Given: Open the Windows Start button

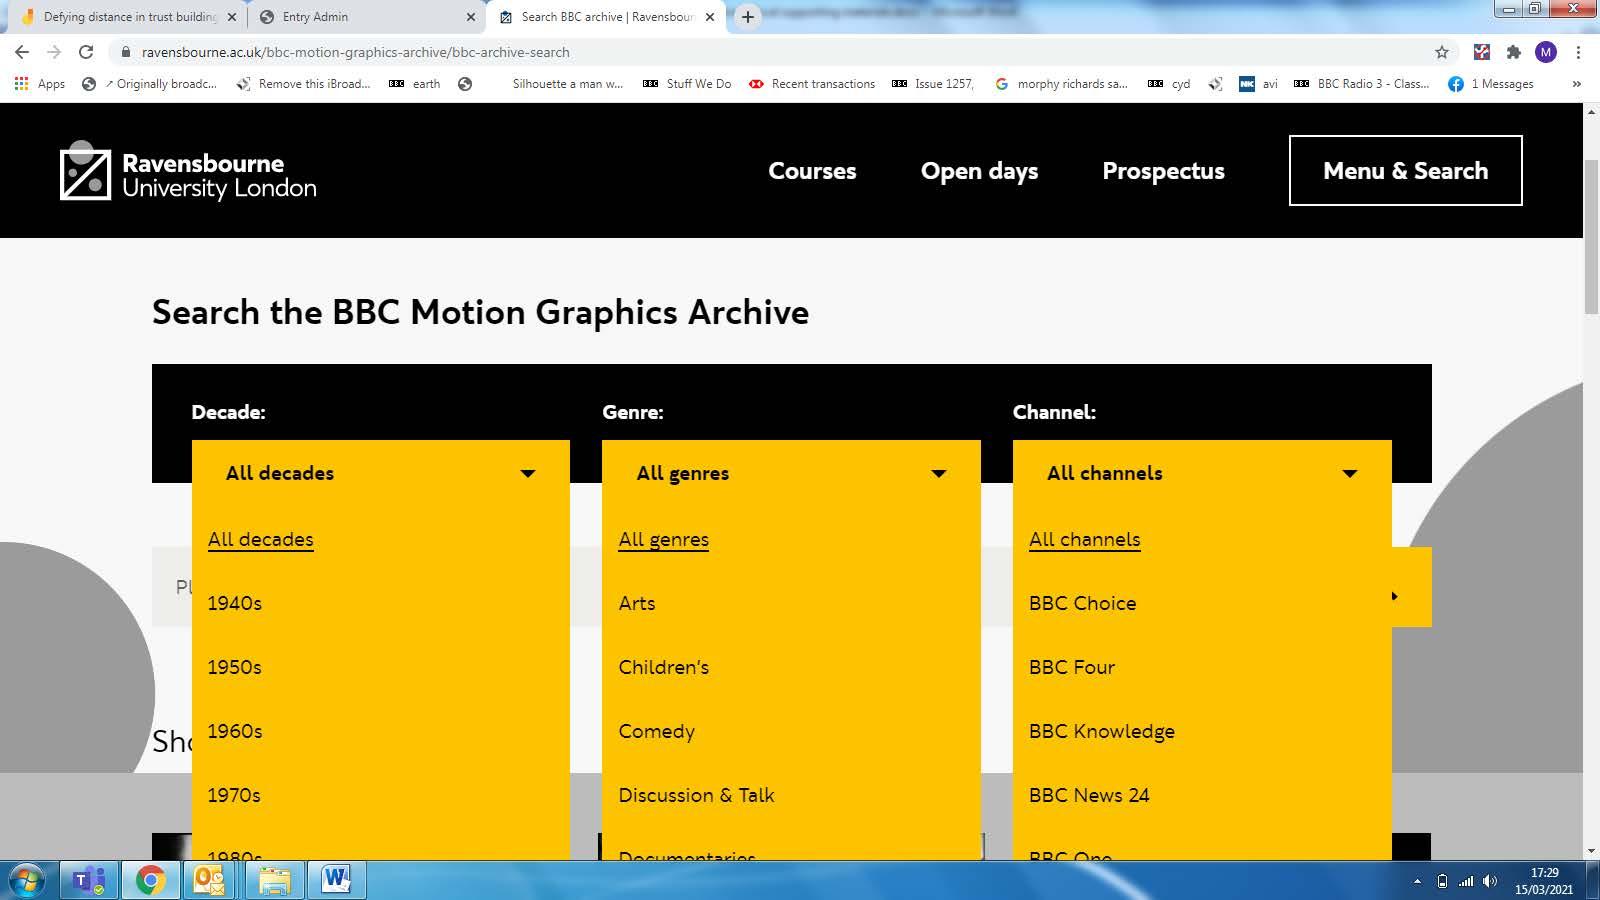Looking at the screenshot, I should click(x=26, y=880).
